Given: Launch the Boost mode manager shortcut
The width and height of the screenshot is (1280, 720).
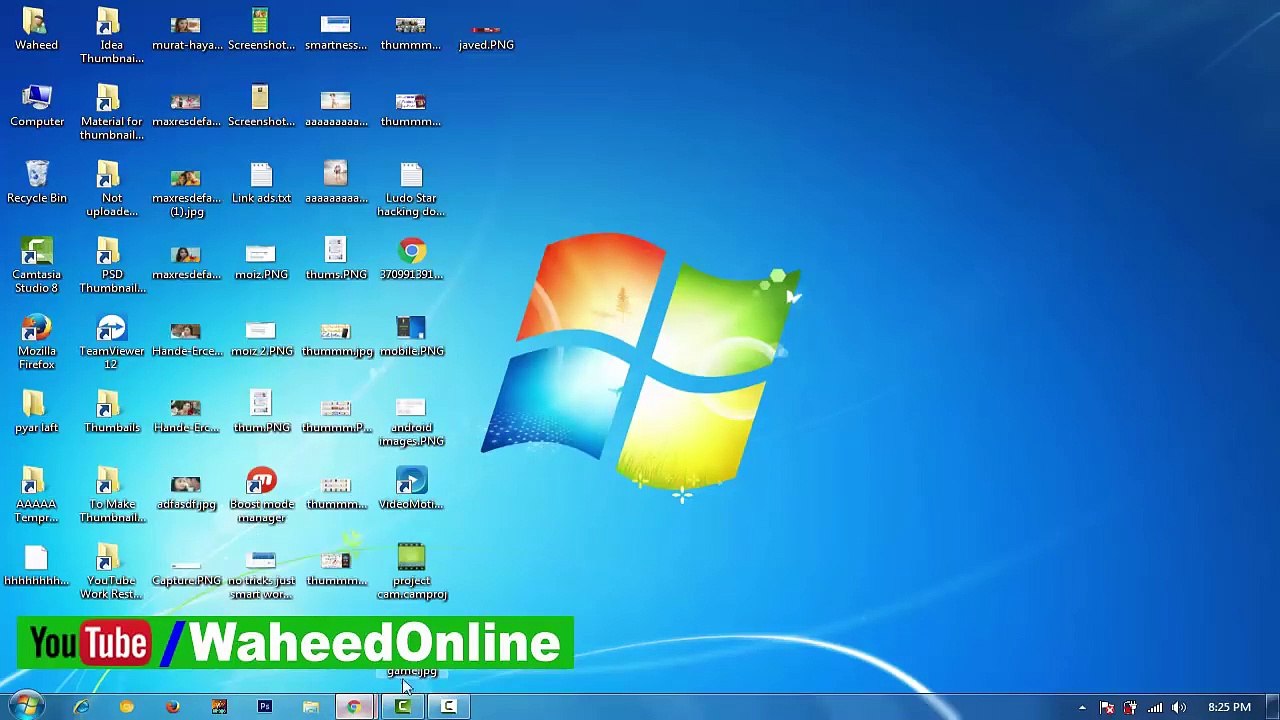Looking at the screenshot, I should click(x=261, y=495).
